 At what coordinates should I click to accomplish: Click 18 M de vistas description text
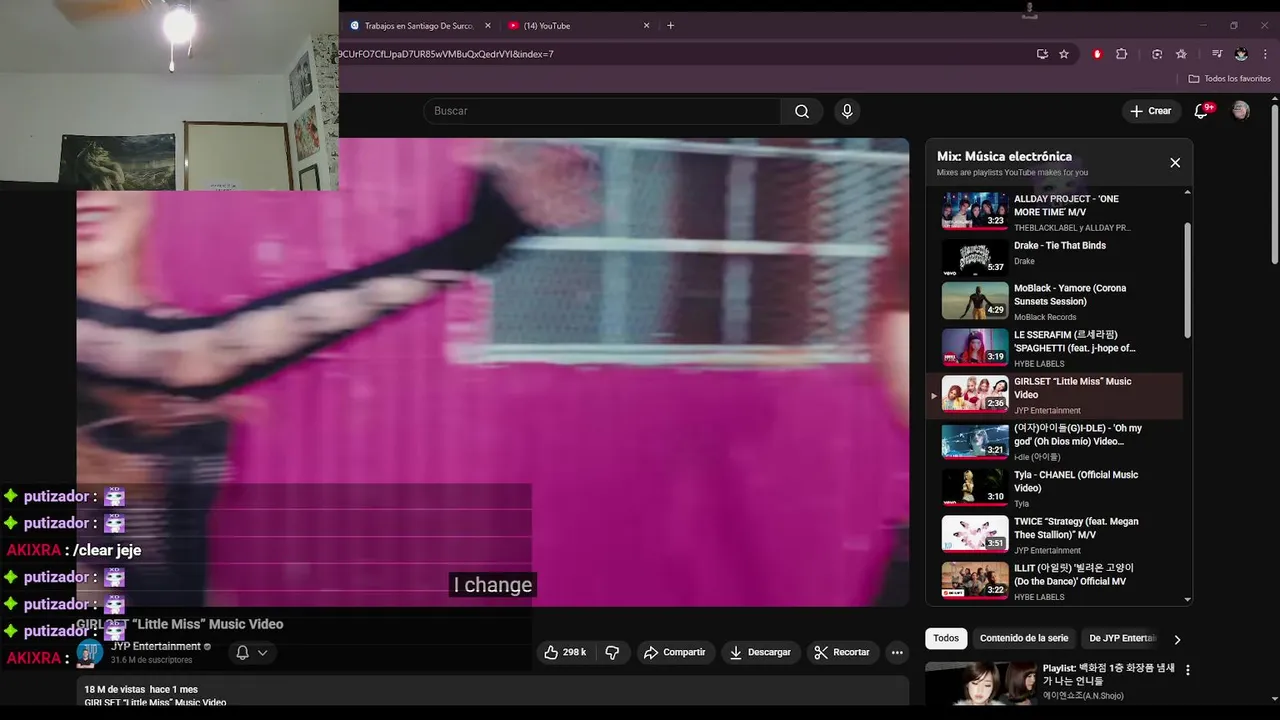(x=141, y=690)
